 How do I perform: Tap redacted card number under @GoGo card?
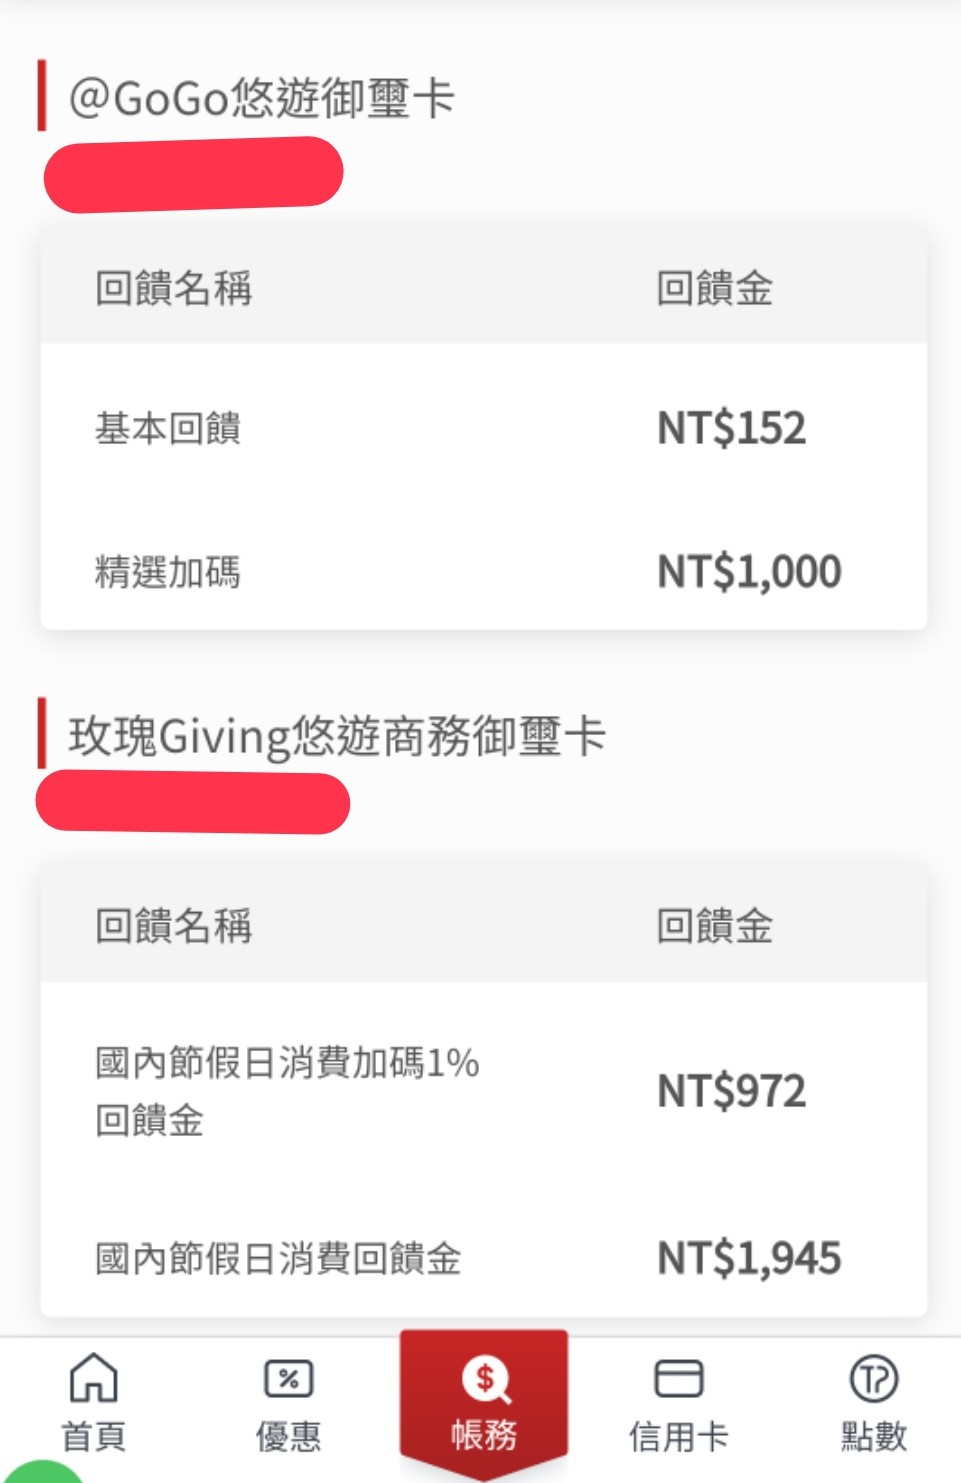tap(194, 174)
